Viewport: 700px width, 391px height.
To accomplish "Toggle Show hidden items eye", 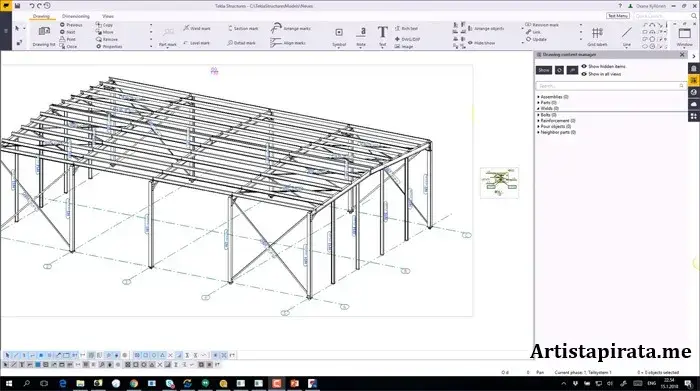I will pyautogui.click(x=584, y=66).
